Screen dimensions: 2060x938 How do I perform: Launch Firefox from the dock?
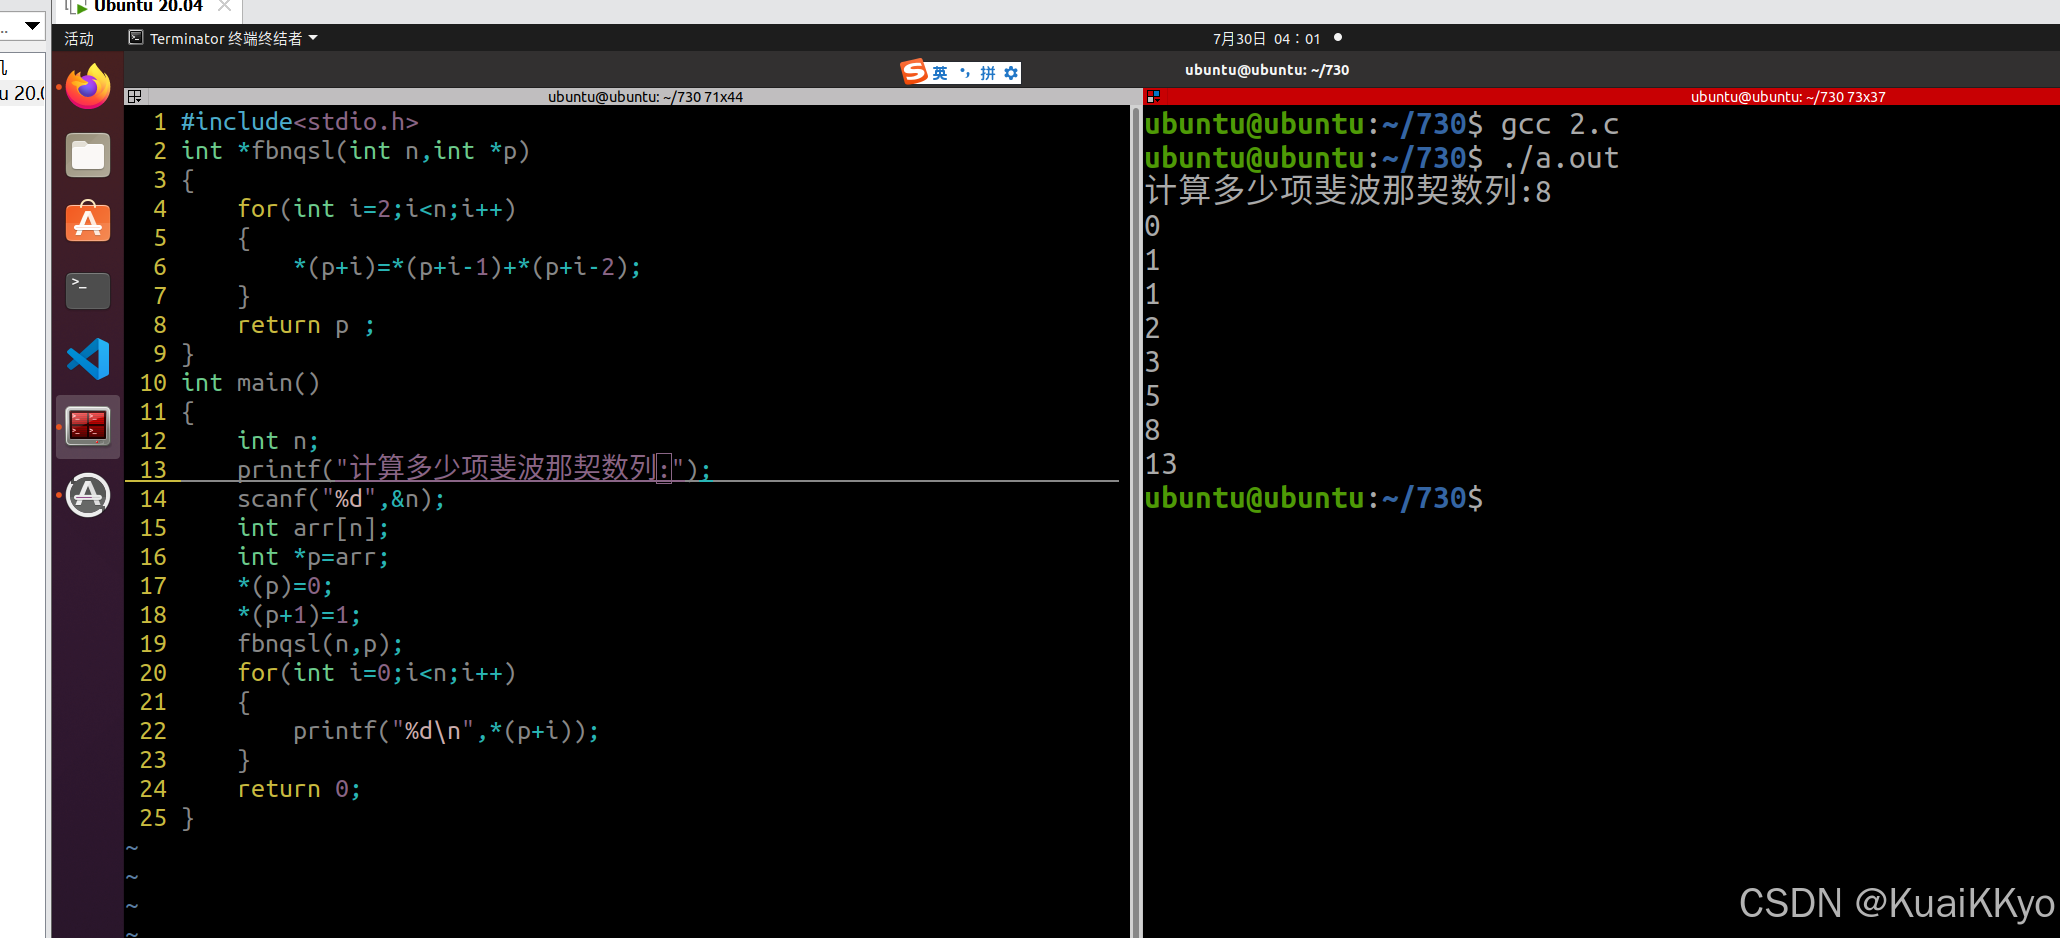[x=87, y=87]
